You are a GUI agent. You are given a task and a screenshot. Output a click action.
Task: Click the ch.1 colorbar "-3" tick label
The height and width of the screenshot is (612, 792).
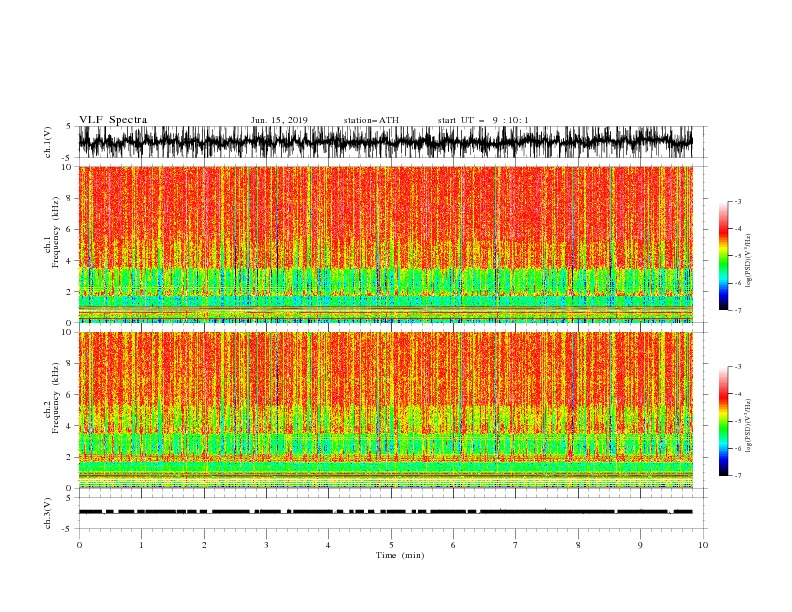point(738,201)
